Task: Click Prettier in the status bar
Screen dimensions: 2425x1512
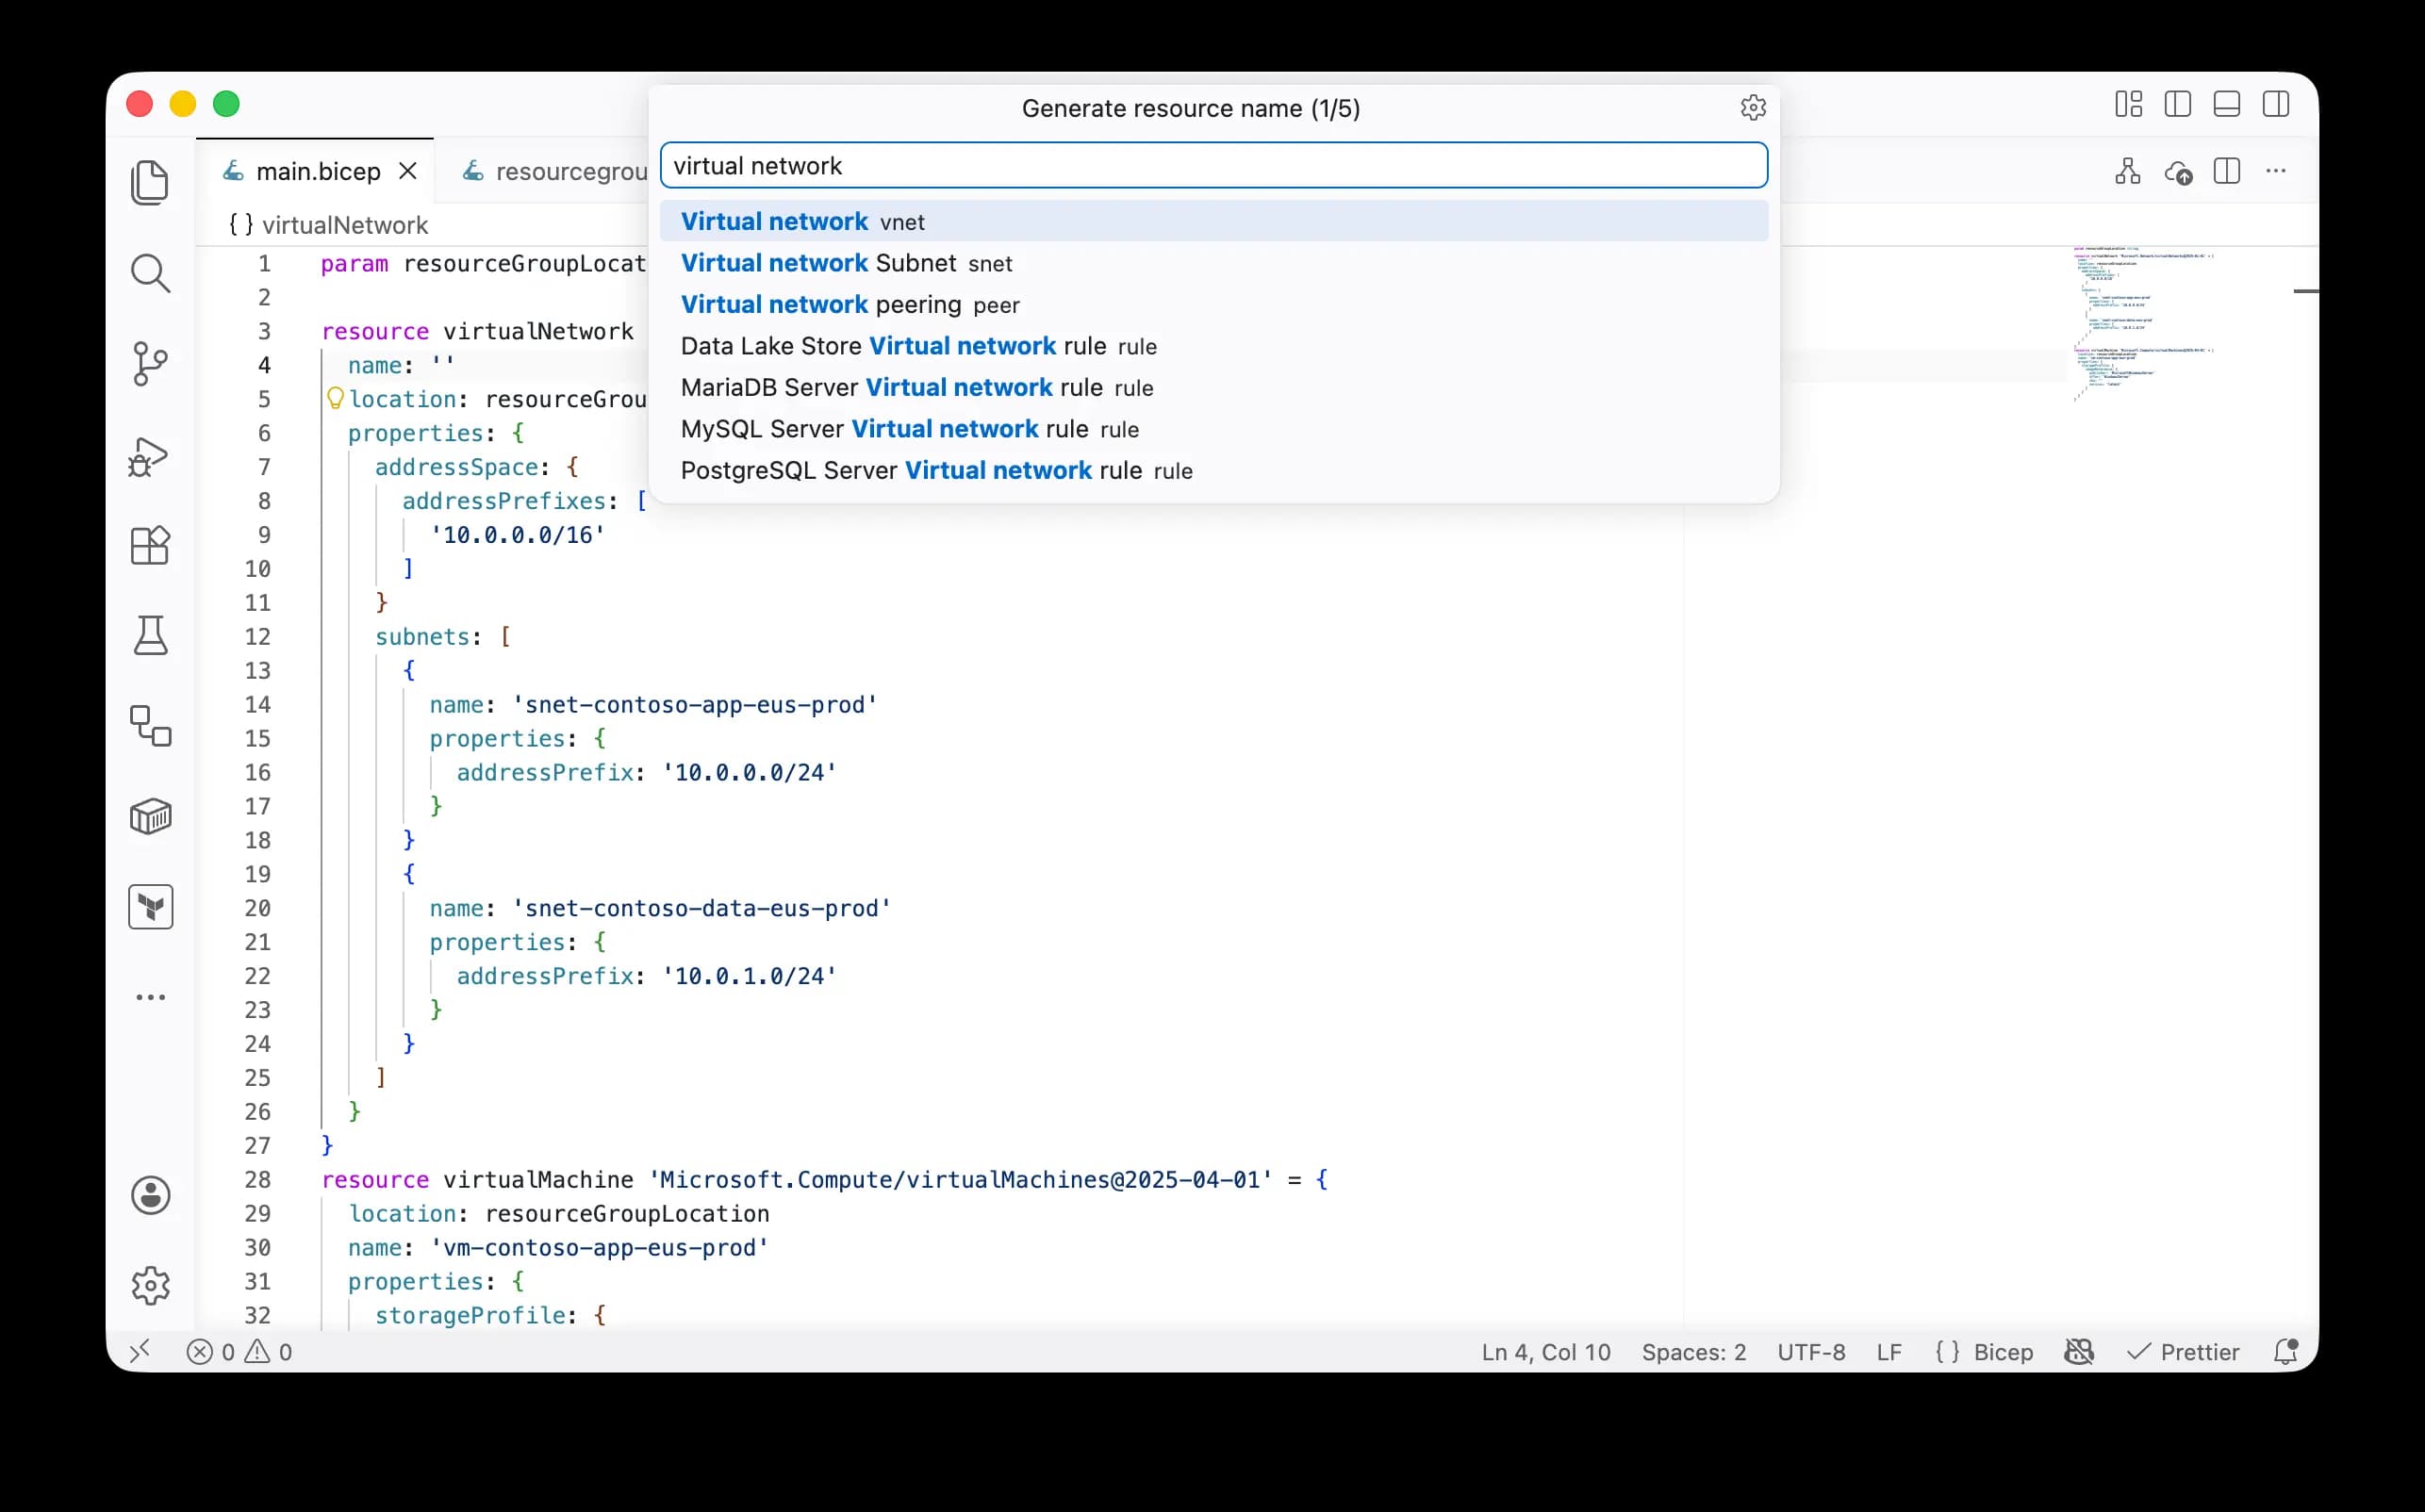Action: [x=2185, y=1351]
